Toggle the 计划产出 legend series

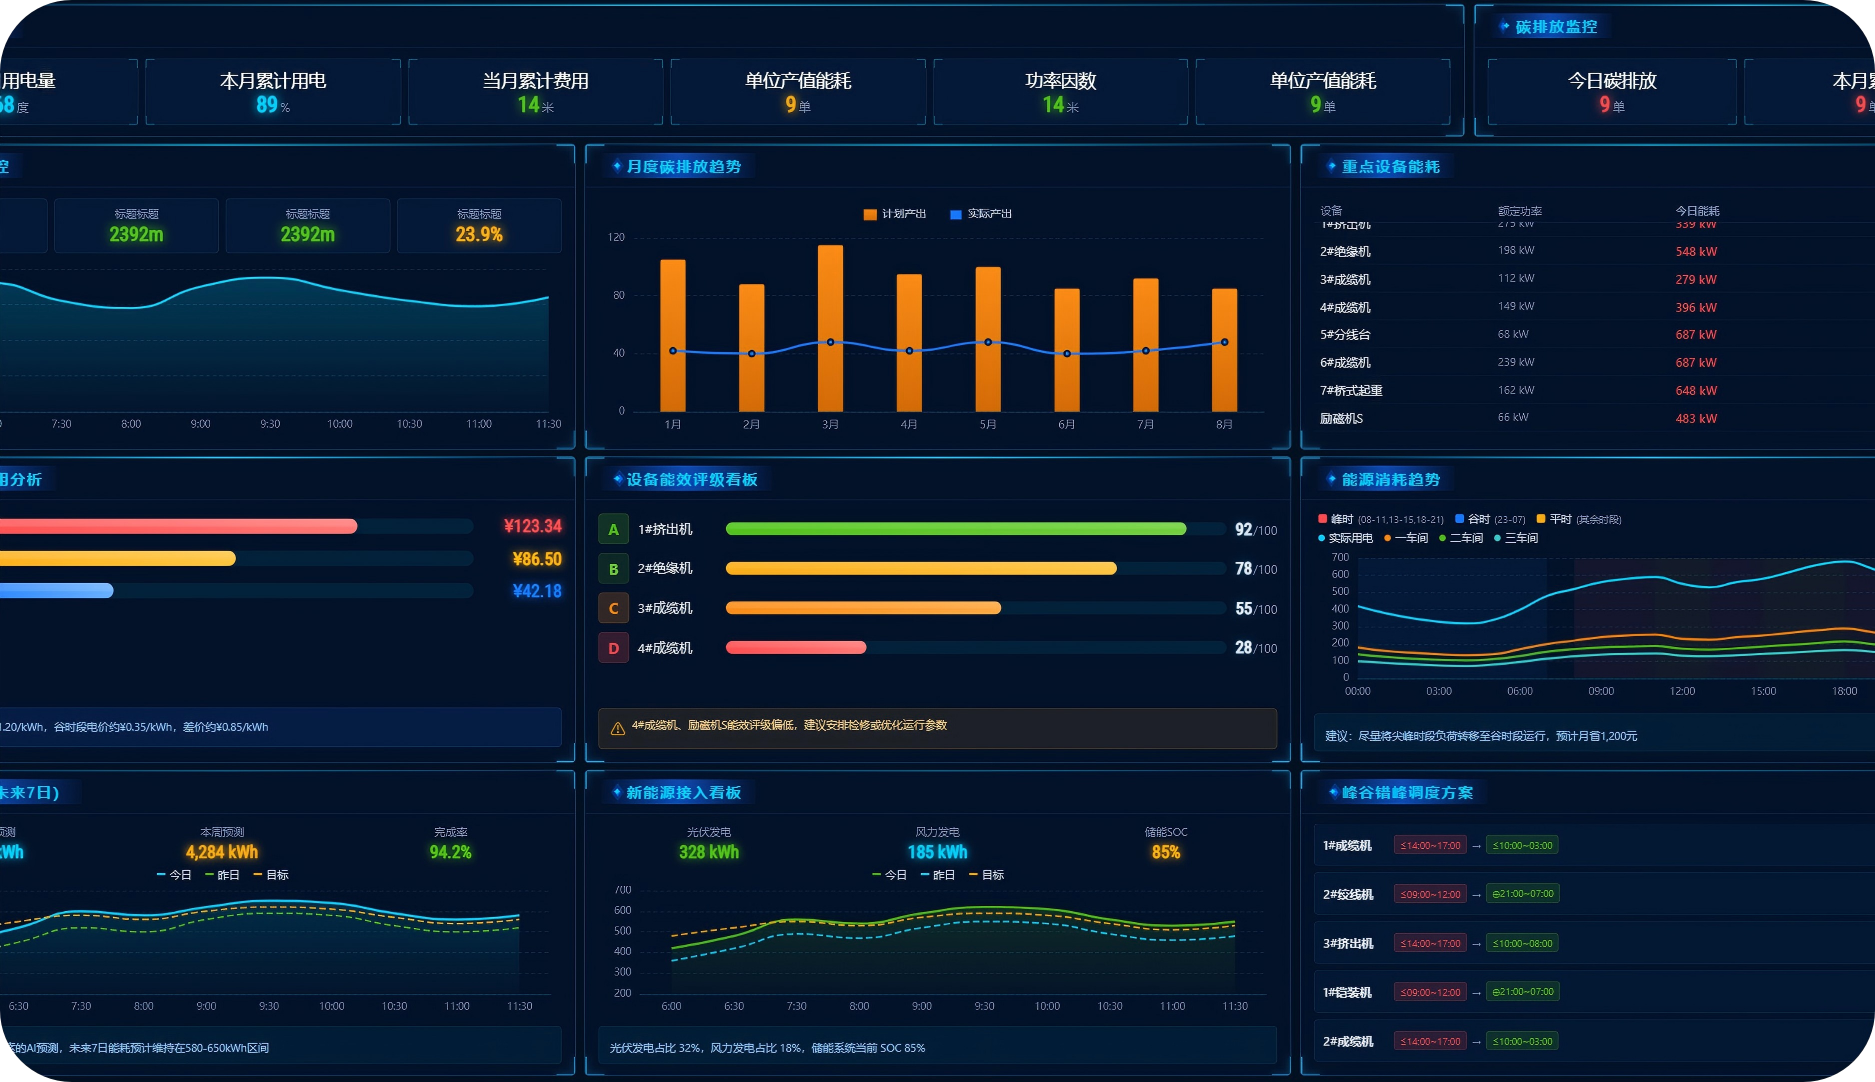[x=895, y=214]
